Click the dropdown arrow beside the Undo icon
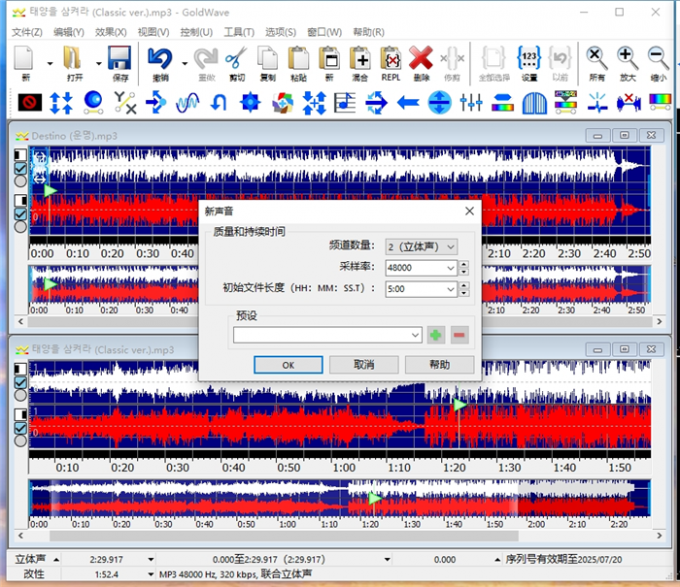Viewport: 680px width, 587px height. [185, 64]
